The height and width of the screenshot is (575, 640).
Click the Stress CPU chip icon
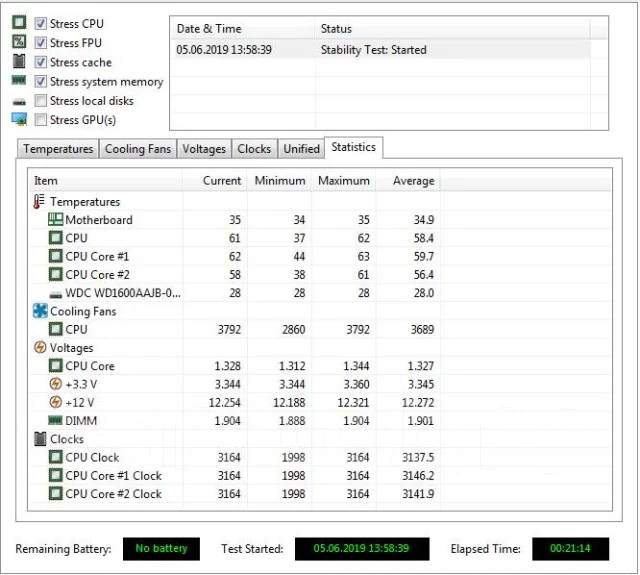[x=19, y=22]
